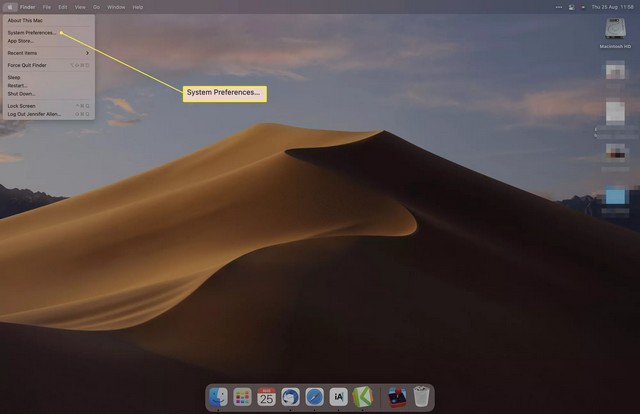Open the Trash in the Dock
The width and height of the screenshot is (640, 414).
(x=422, y=397)
